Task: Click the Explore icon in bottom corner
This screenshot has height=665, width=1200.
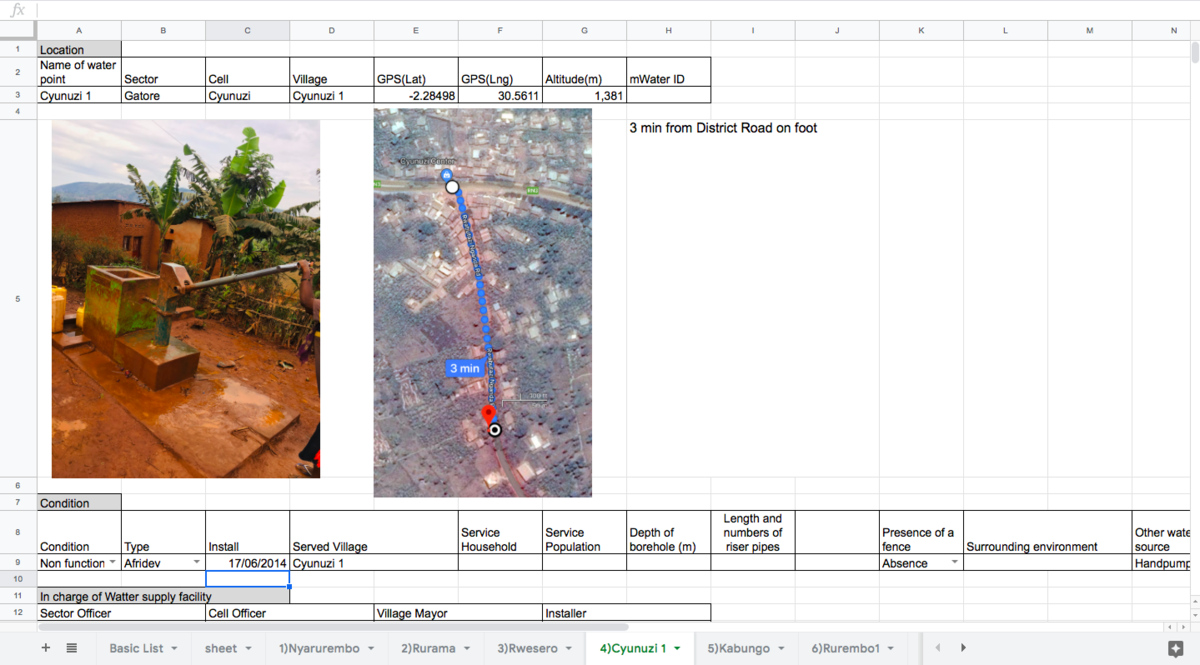Action: pyautogui.click(x=1176, y=648)
